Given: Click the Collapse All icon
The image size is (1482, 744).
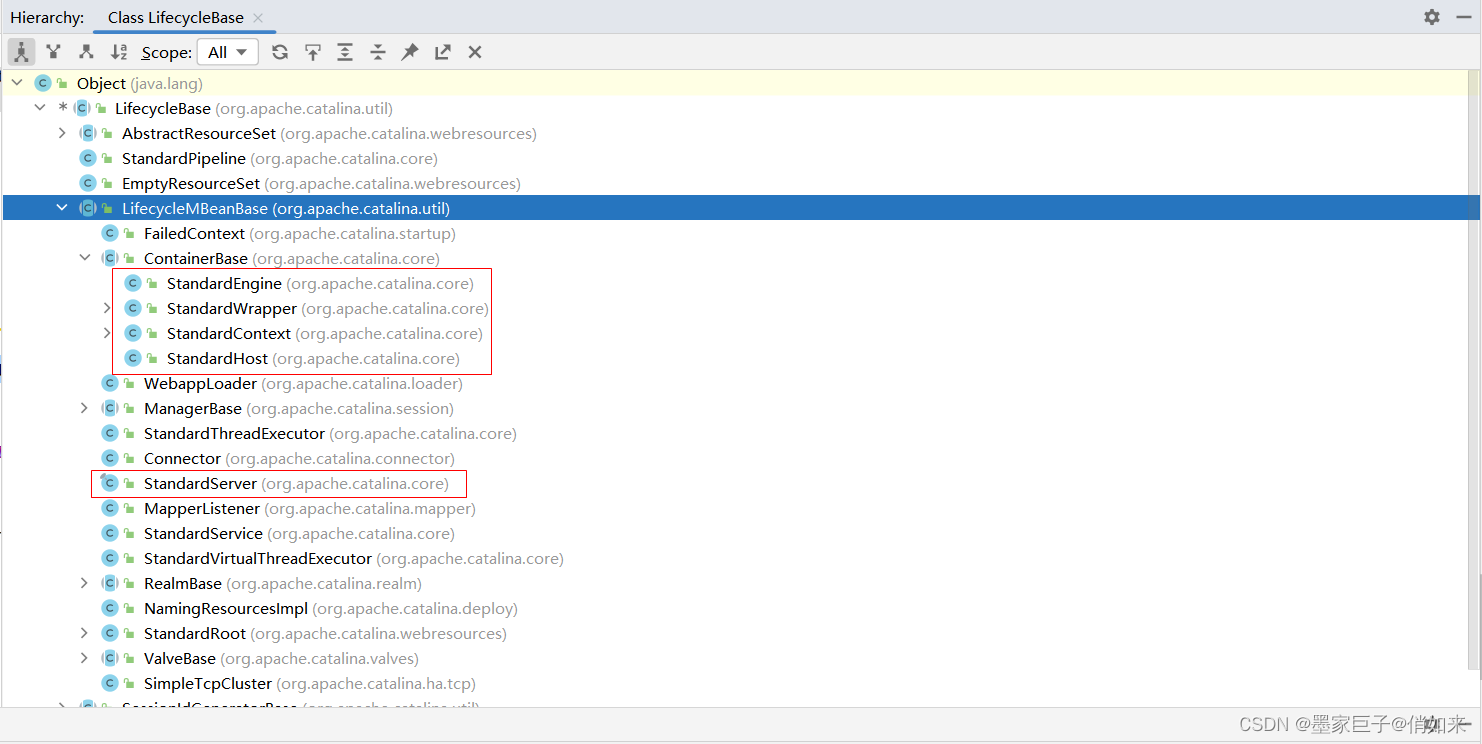Looking at the screenshot, I should (x=378, y=52).
